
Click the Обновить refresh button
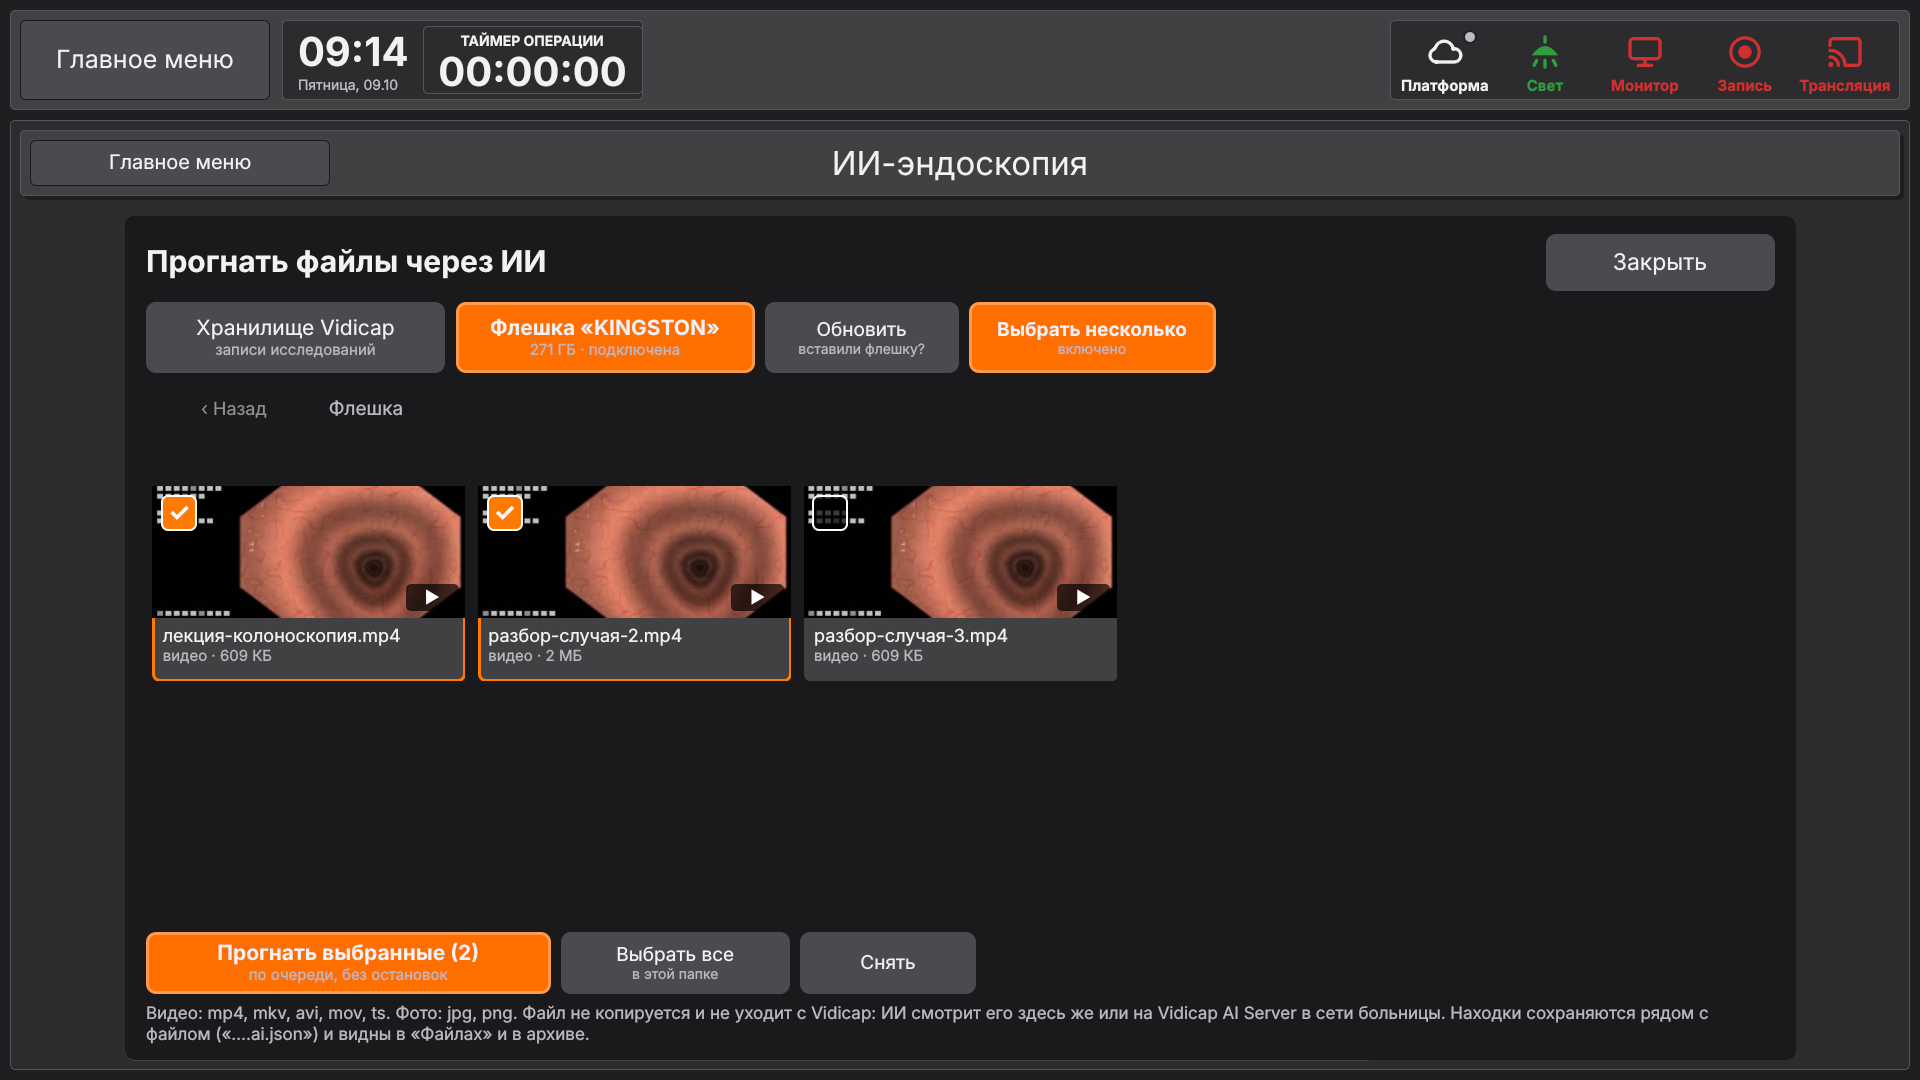861,338
